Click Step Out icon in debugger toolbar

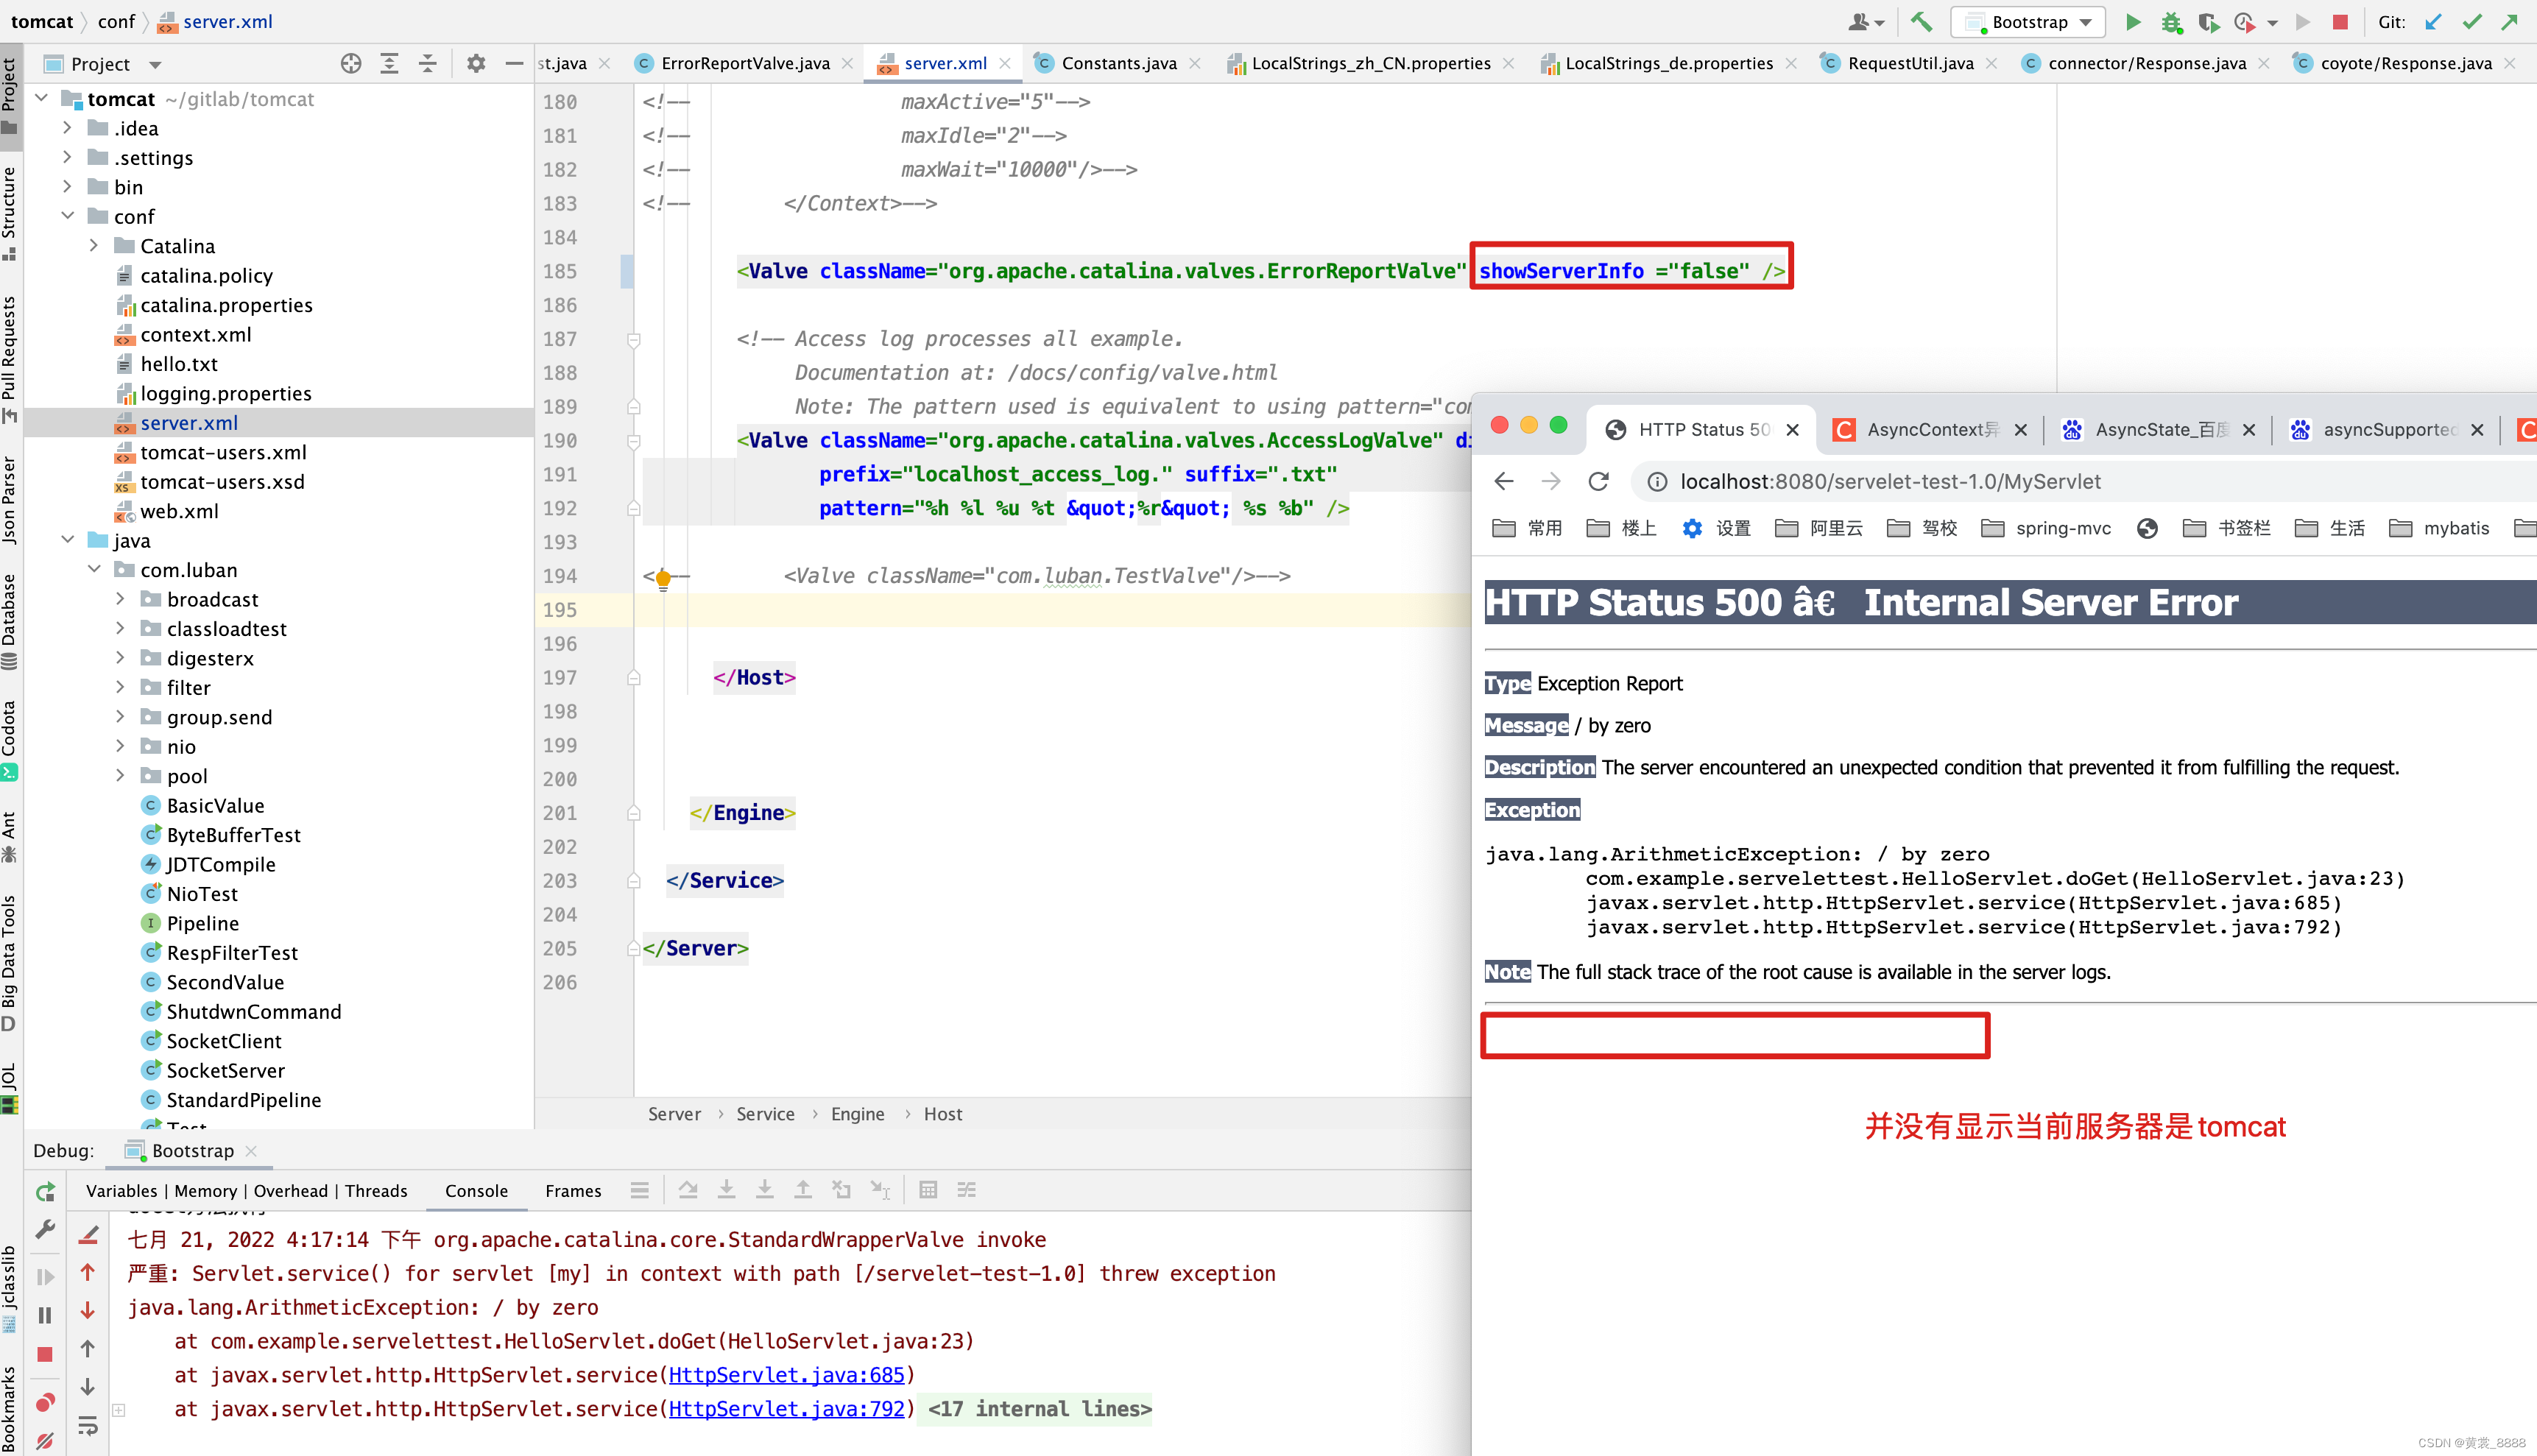coord(803,1190)
